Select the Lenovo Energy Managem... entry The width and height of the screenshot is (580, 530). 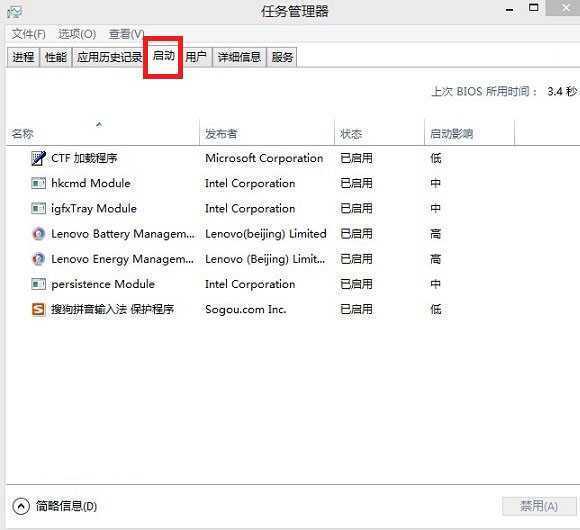click(x=122, y=259)
